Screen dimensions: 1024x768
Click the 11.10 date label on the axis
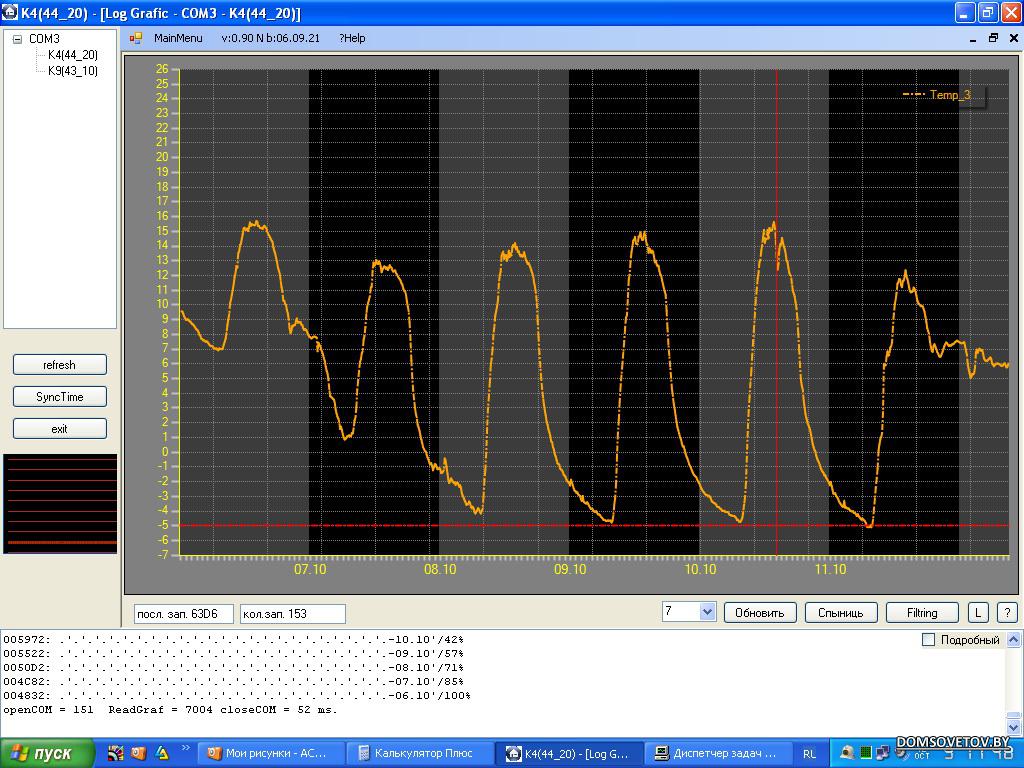coord(830,569)
